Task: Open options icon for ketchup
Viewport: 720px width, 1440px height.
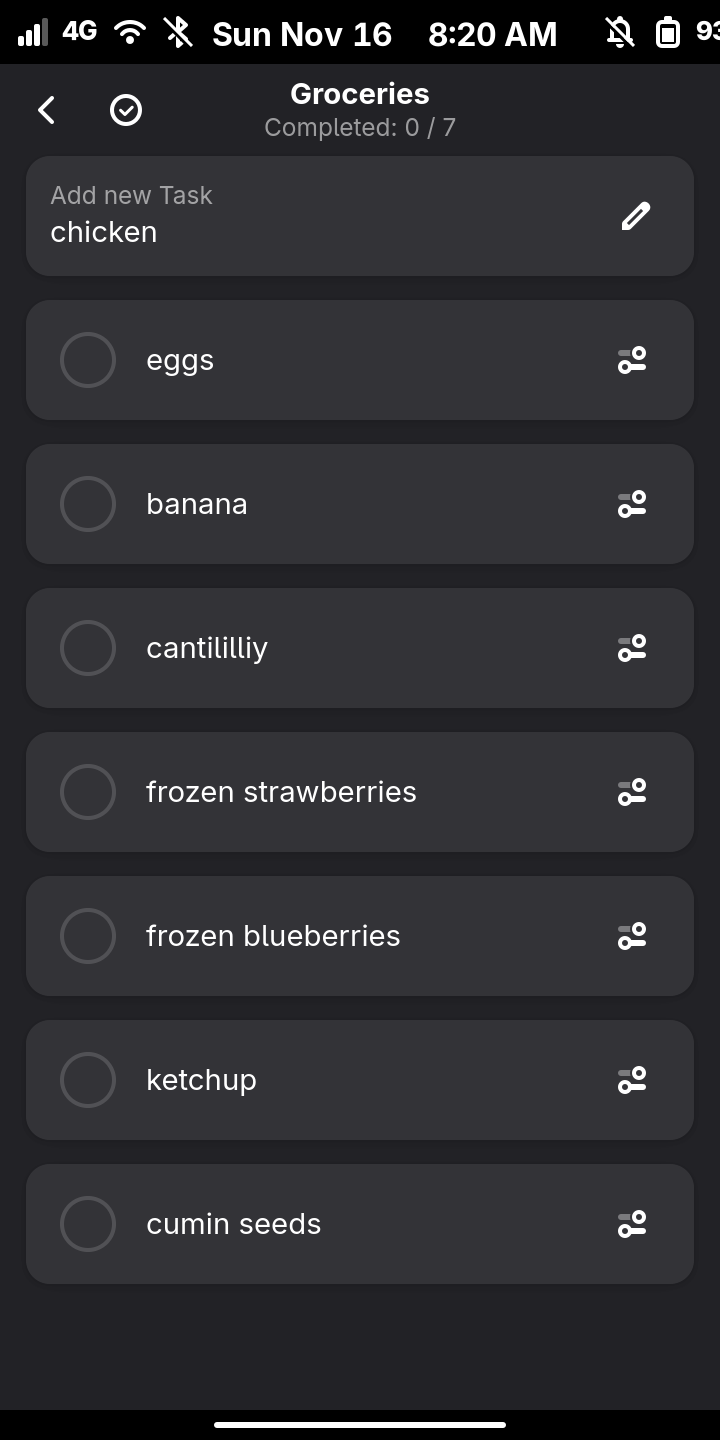Action: (632, 1080)
